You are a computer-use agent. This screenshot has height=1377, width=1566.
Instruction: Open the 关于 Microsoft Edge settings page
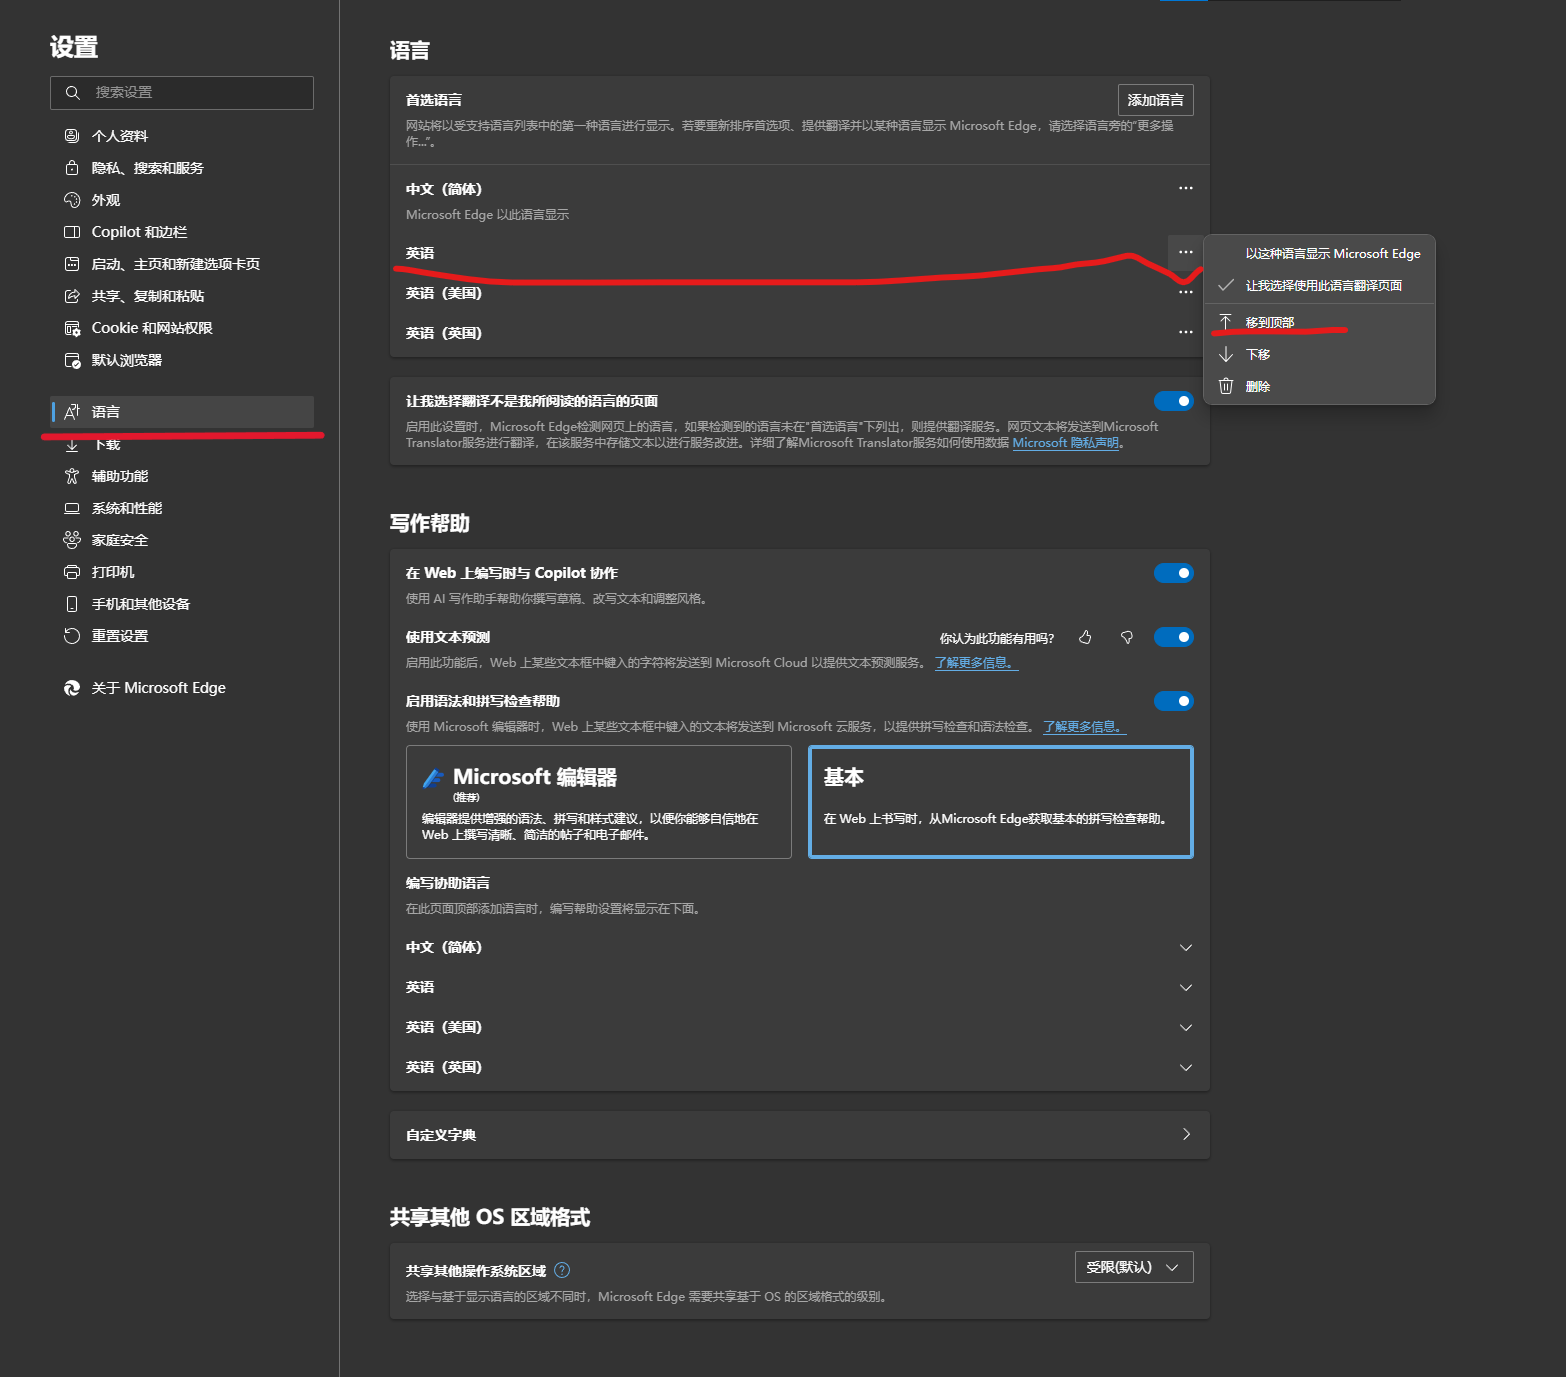(182, 688)
